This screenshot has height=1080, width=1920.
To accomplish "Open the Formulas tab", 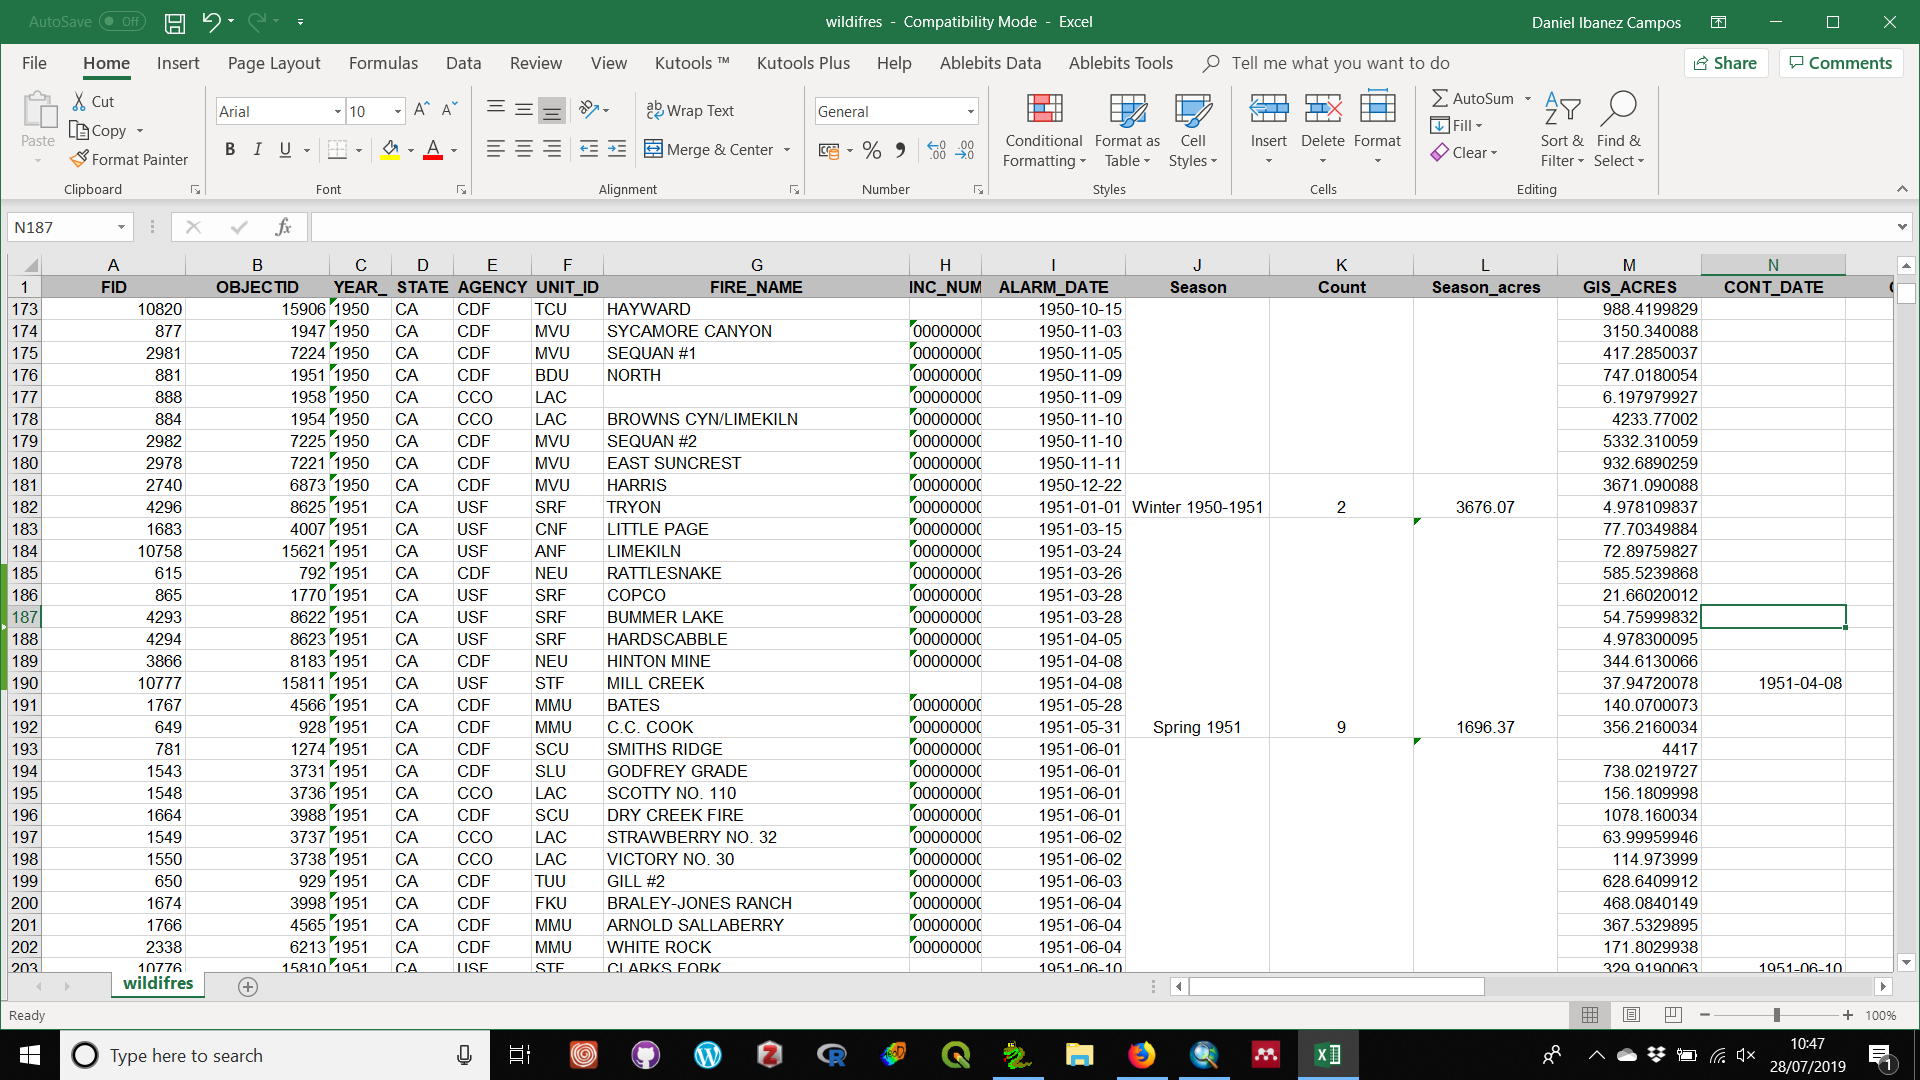I will [383, 63].
